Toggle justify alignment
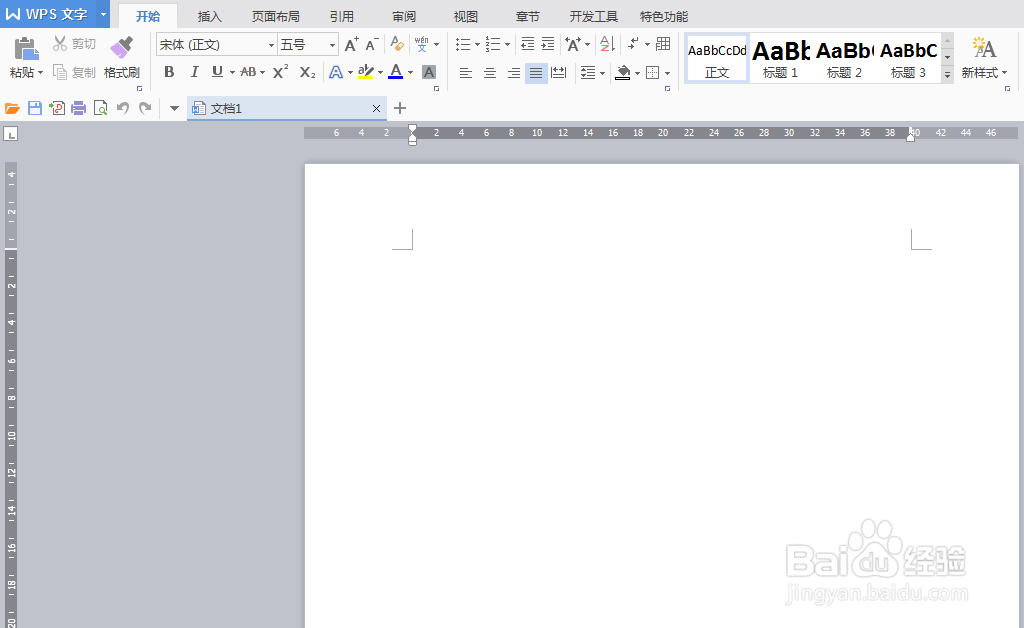Viewport: 1024px width, 628px height. [536, 72]
